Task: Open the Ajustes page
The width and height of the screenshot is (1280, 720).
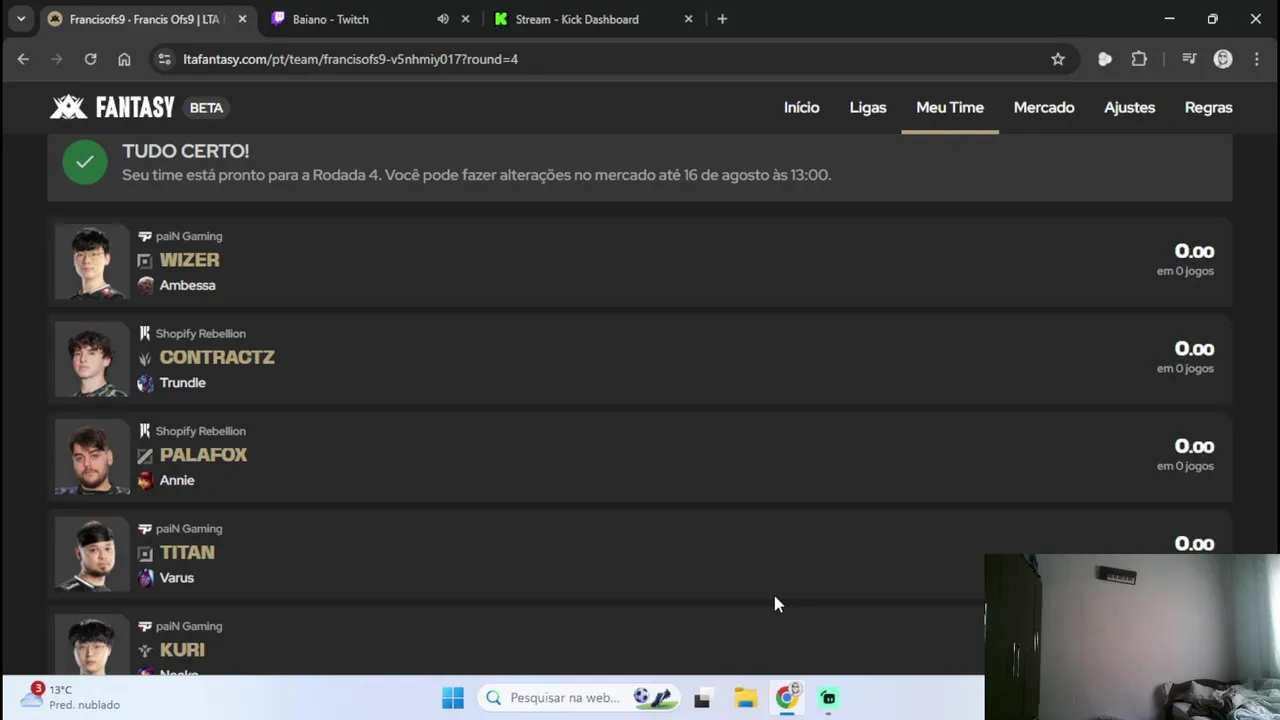Action: 1129,107
